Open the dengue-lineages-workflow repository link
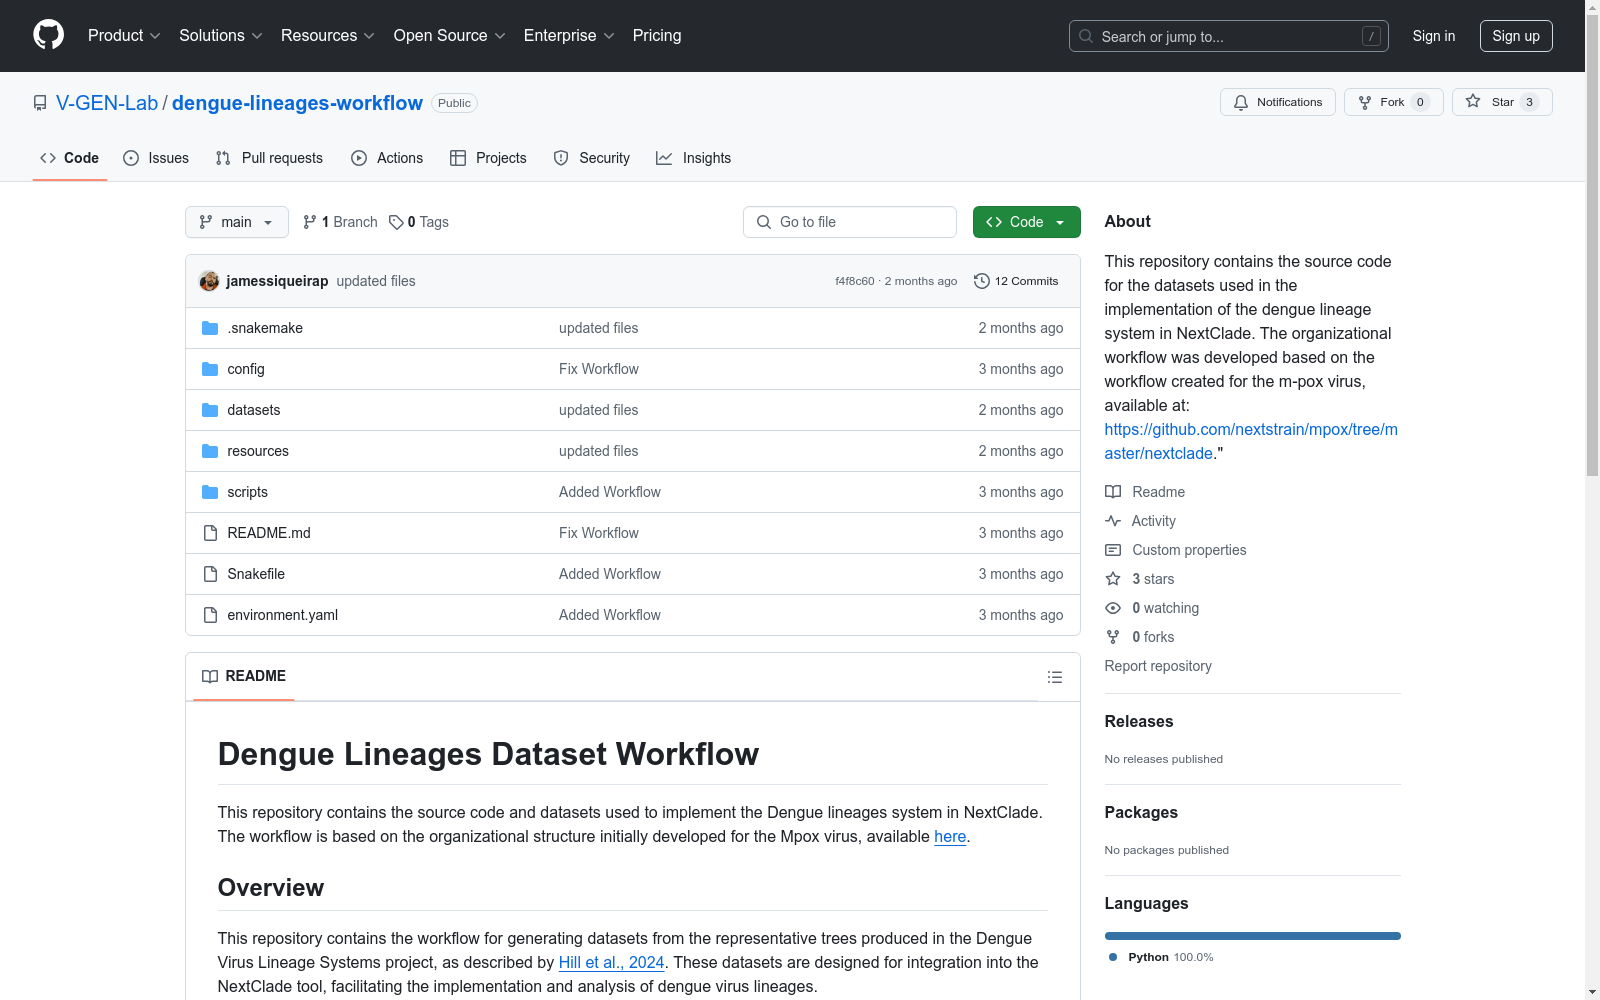1600x1000 pixels. 297,103
